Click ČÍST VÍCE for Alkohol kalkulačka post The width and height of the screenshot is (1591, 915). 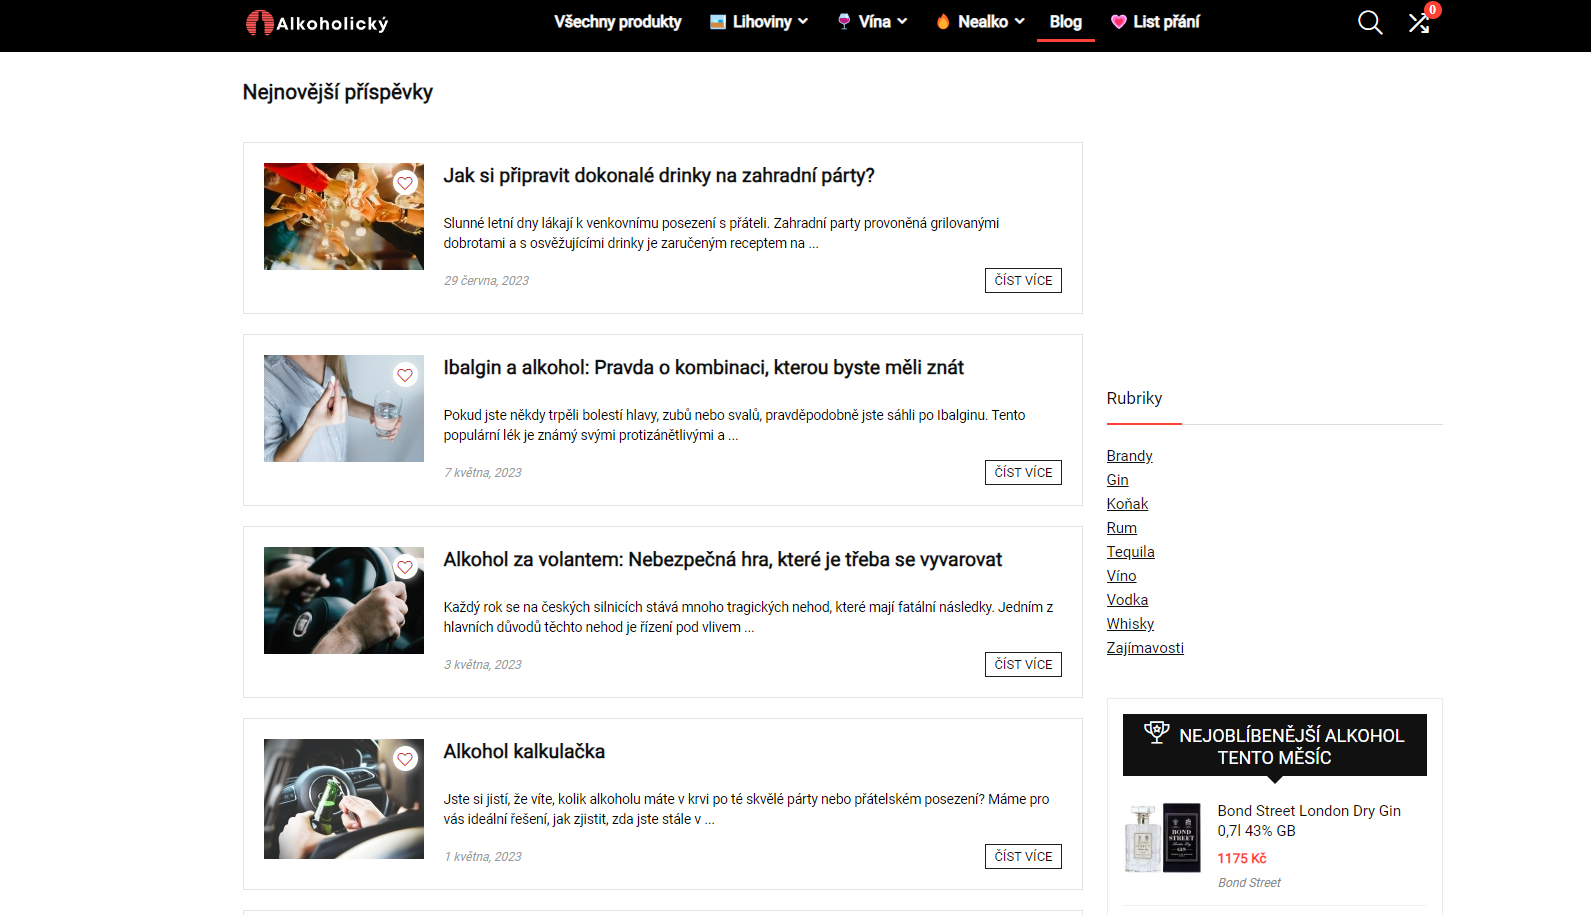pyautogui.click(x=1023, y=856)
